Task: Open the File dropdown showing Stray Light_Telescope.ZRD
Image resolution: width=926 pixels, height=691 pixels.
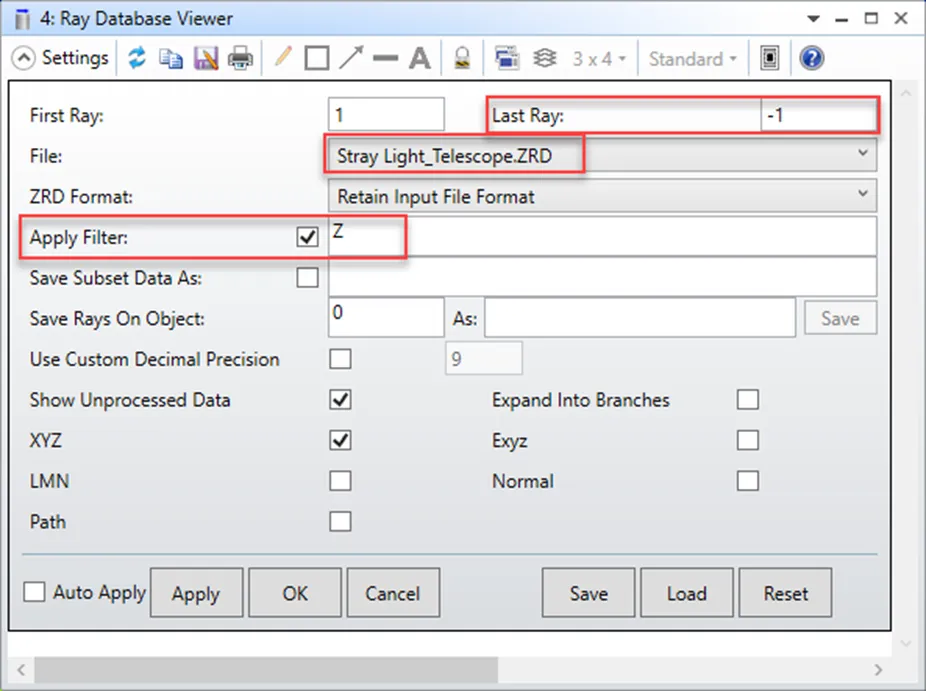Action: point(602,155)
